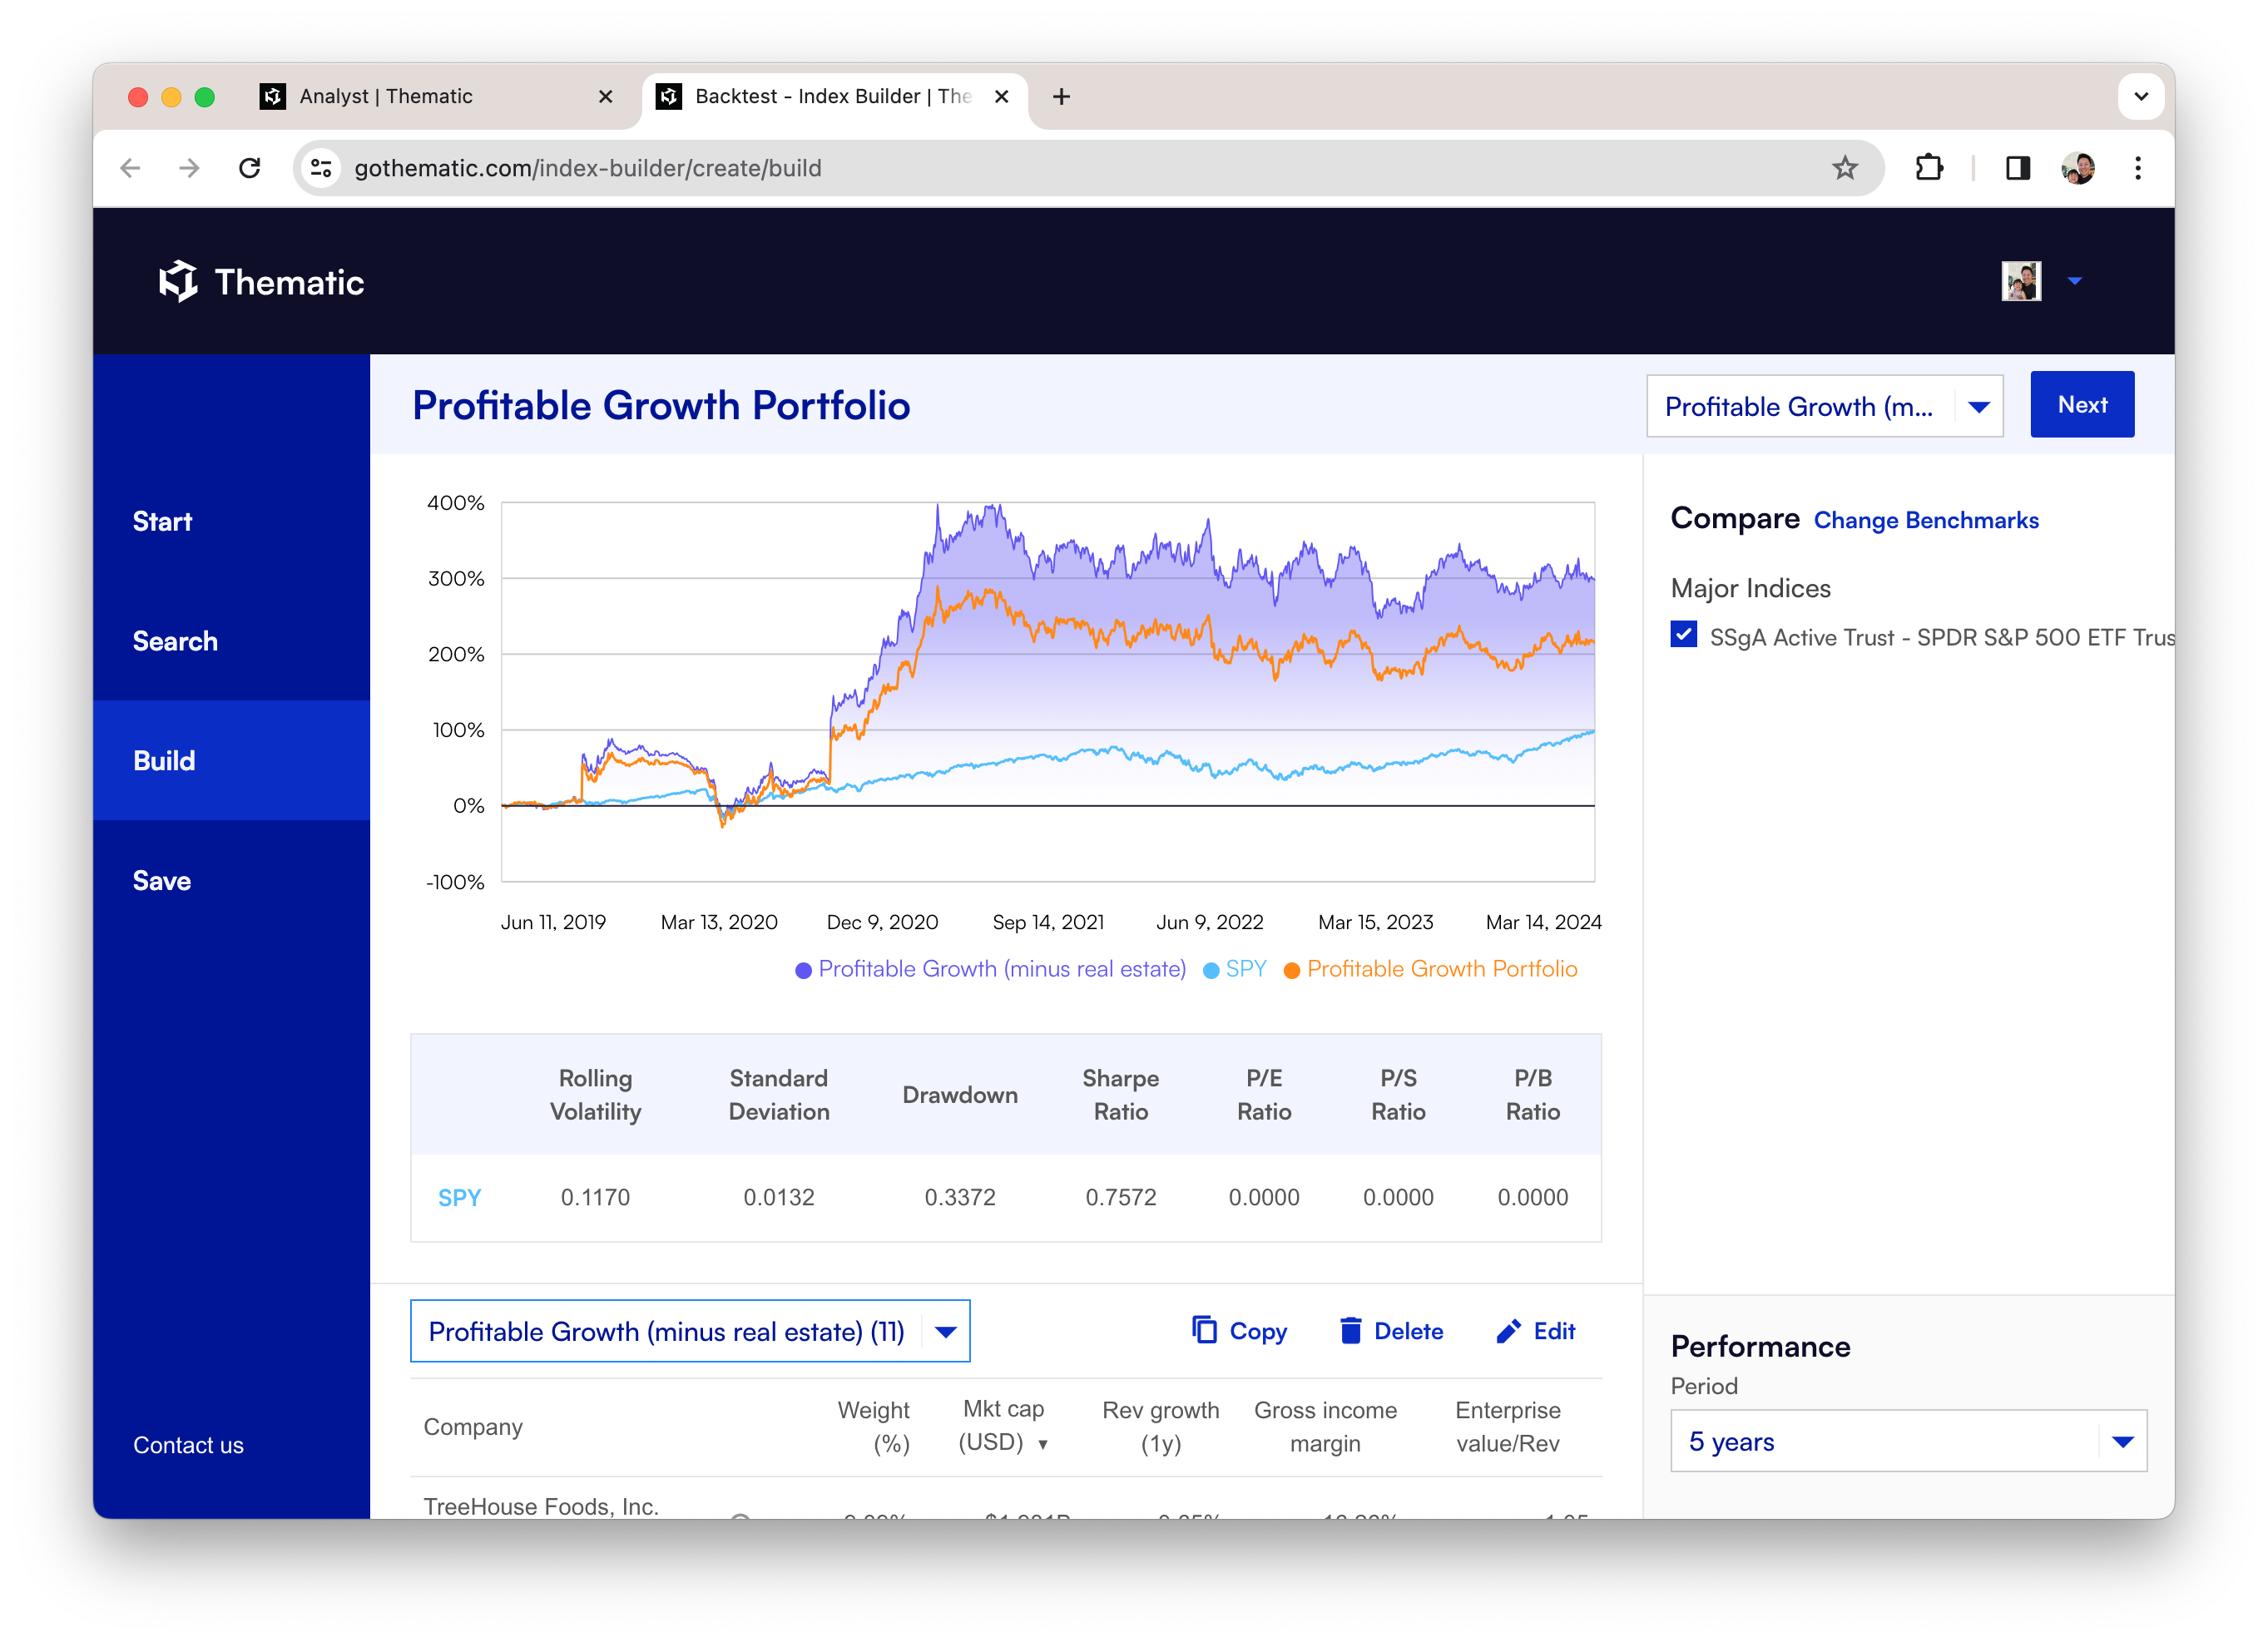
Task: Click the Rolling Volatility column header
Action: pos(595,1095)
